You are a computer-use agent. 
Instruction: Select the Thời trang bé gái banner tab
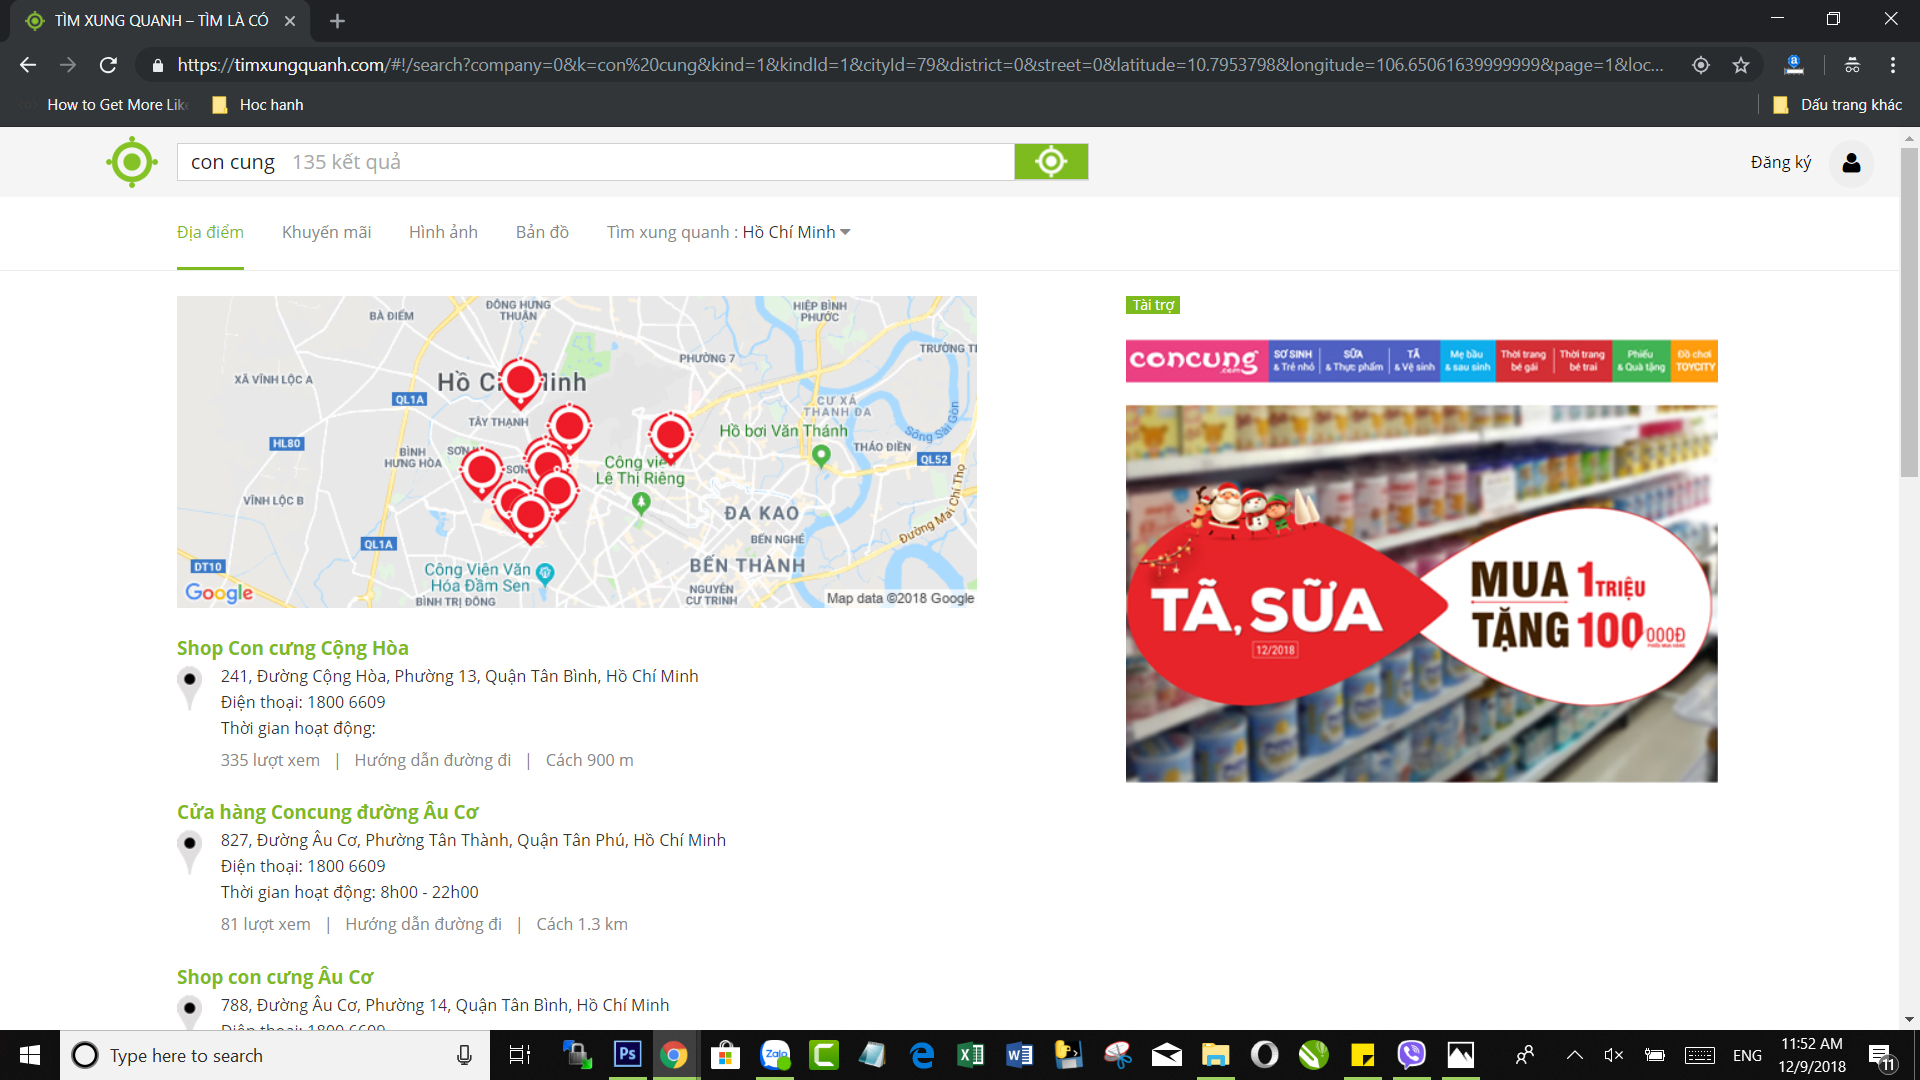click(x=1523, y=361)
